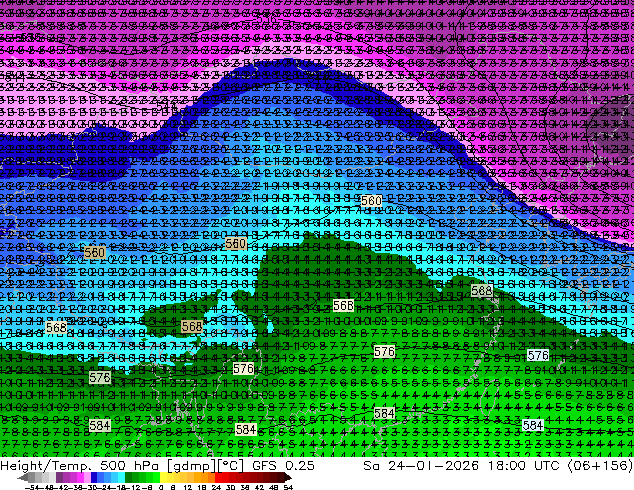Click the '0' label under the legend
Image resolution: width=634 pixels, height=490 pixels.
tap(161, 487)
